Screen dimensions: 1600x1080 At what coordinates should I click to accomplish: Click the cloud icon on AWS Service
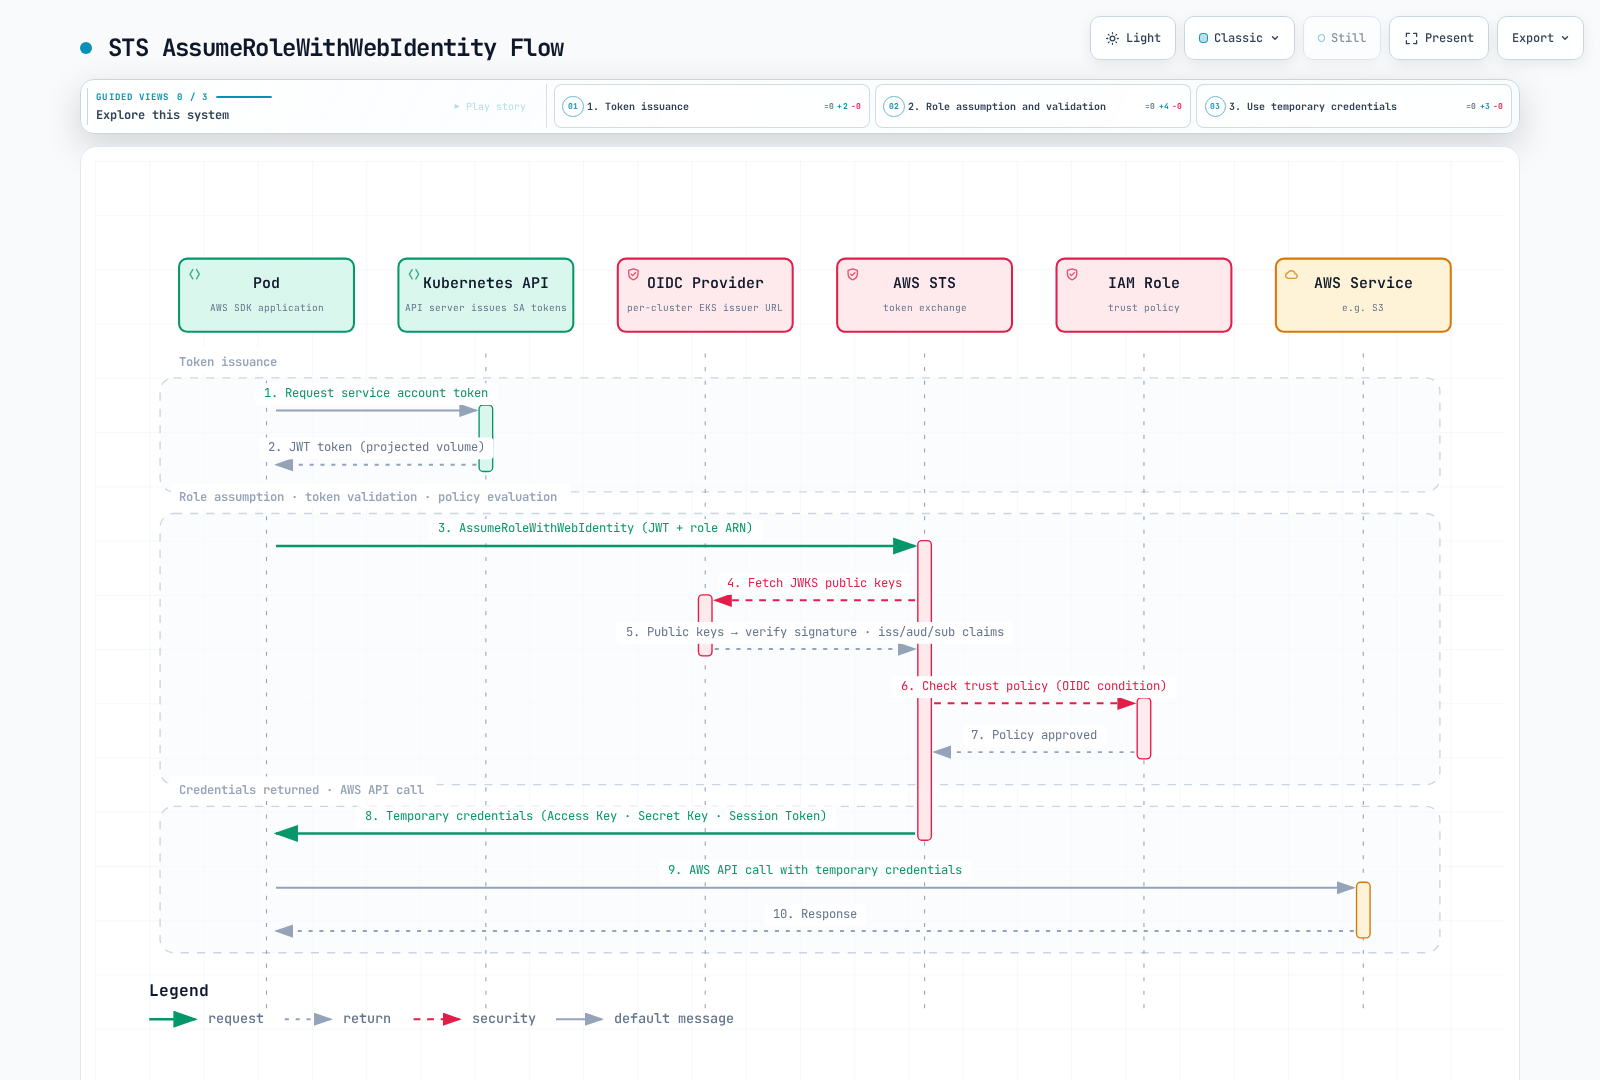1291,274
